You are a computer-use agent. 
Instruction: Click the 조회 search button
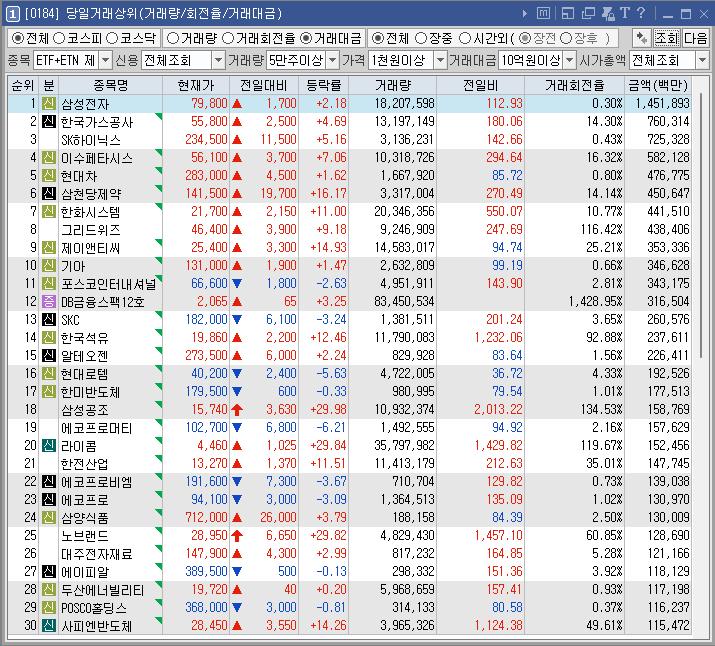click(666, 38)
